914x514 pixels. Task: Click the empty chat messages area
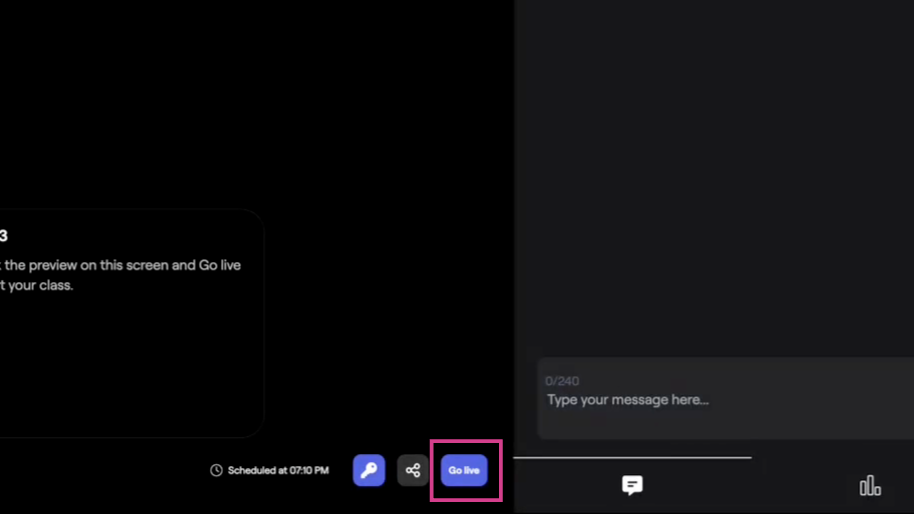coord(714,180)
